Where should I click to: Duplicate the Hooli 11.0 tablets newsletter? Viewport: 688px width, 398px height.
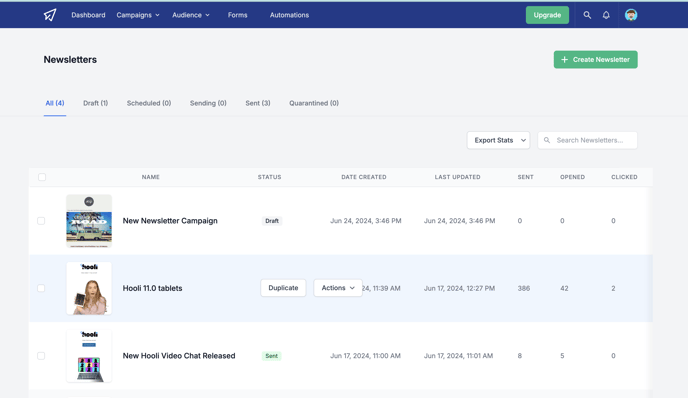coord(283,288)
